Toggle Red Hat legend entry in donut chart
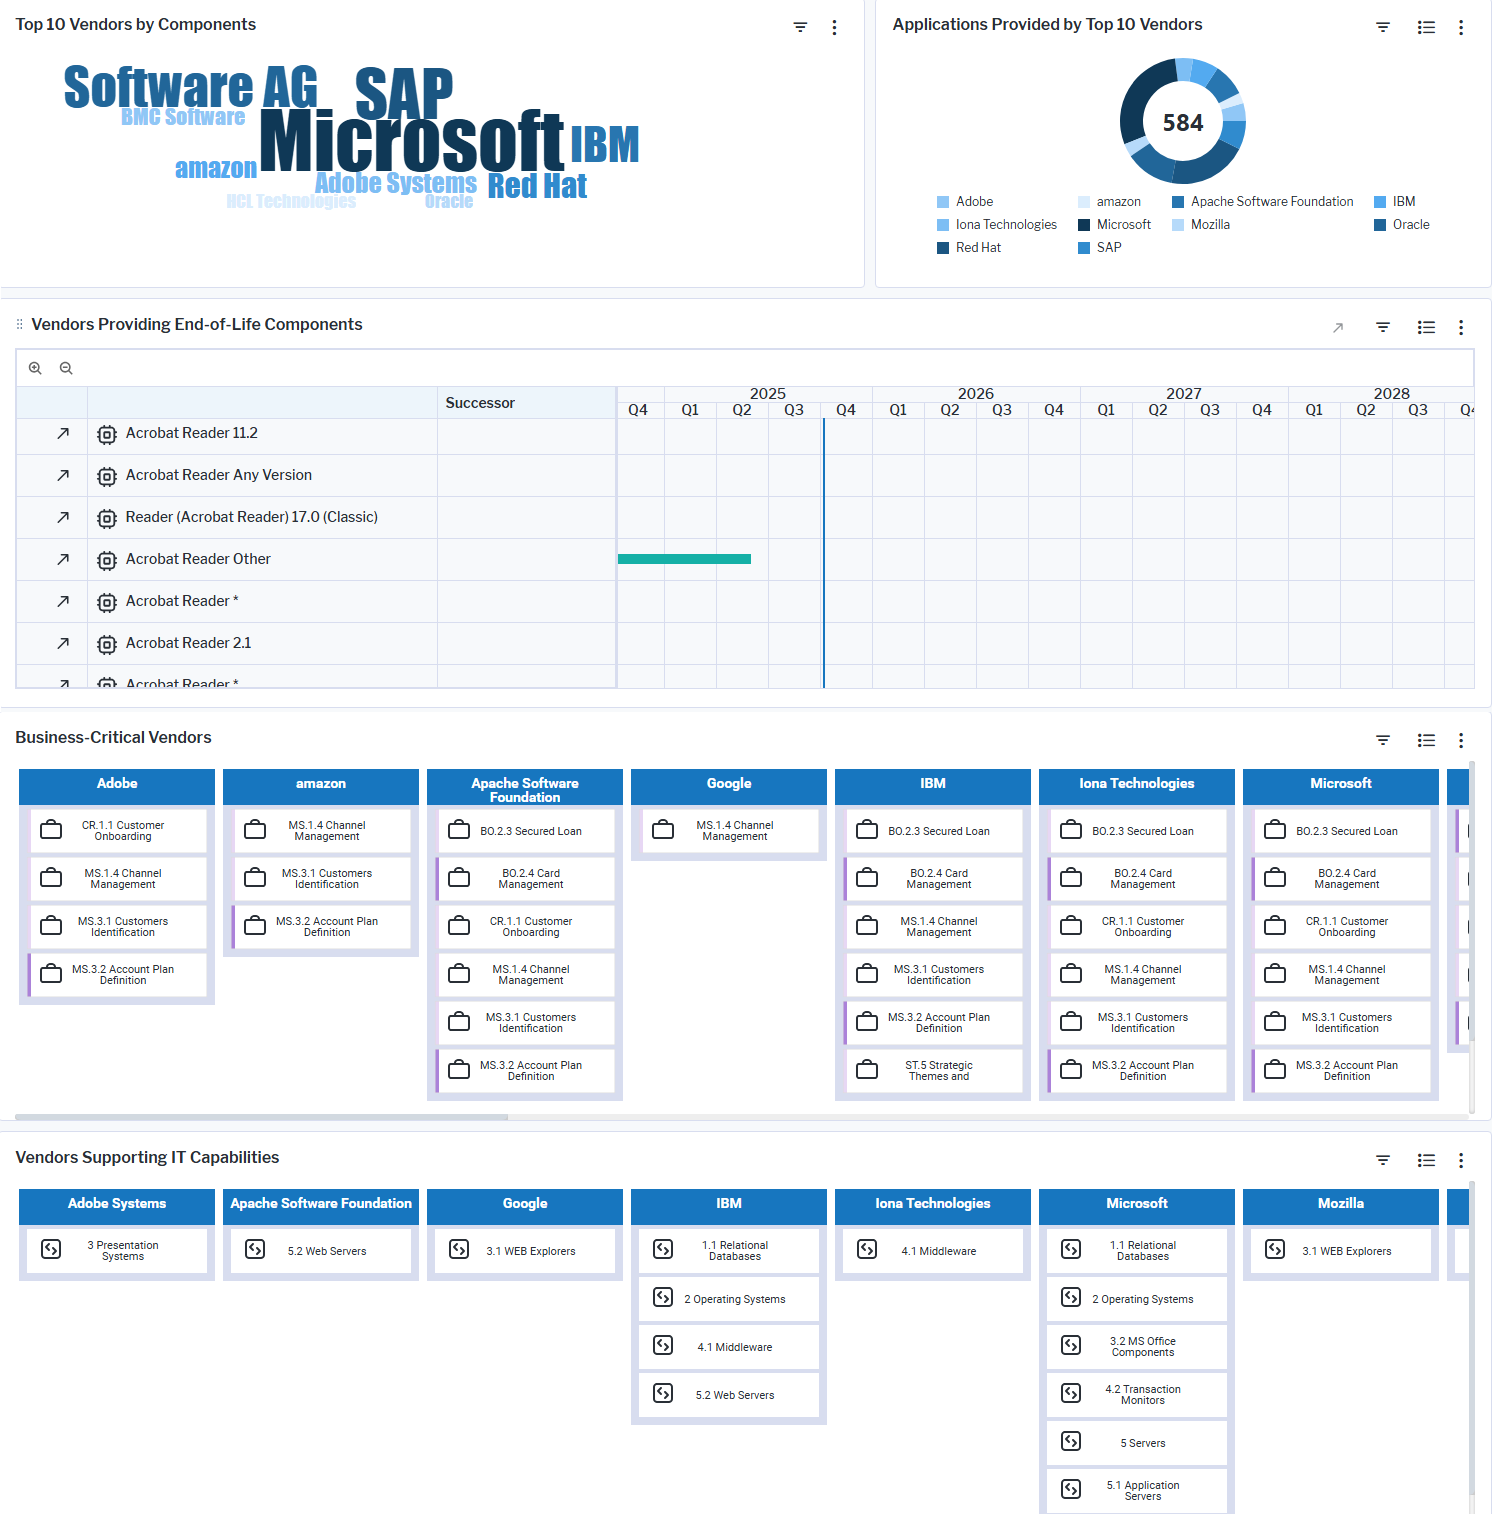The height and width of the screenshot is (1514, 1492). point(977,248)
